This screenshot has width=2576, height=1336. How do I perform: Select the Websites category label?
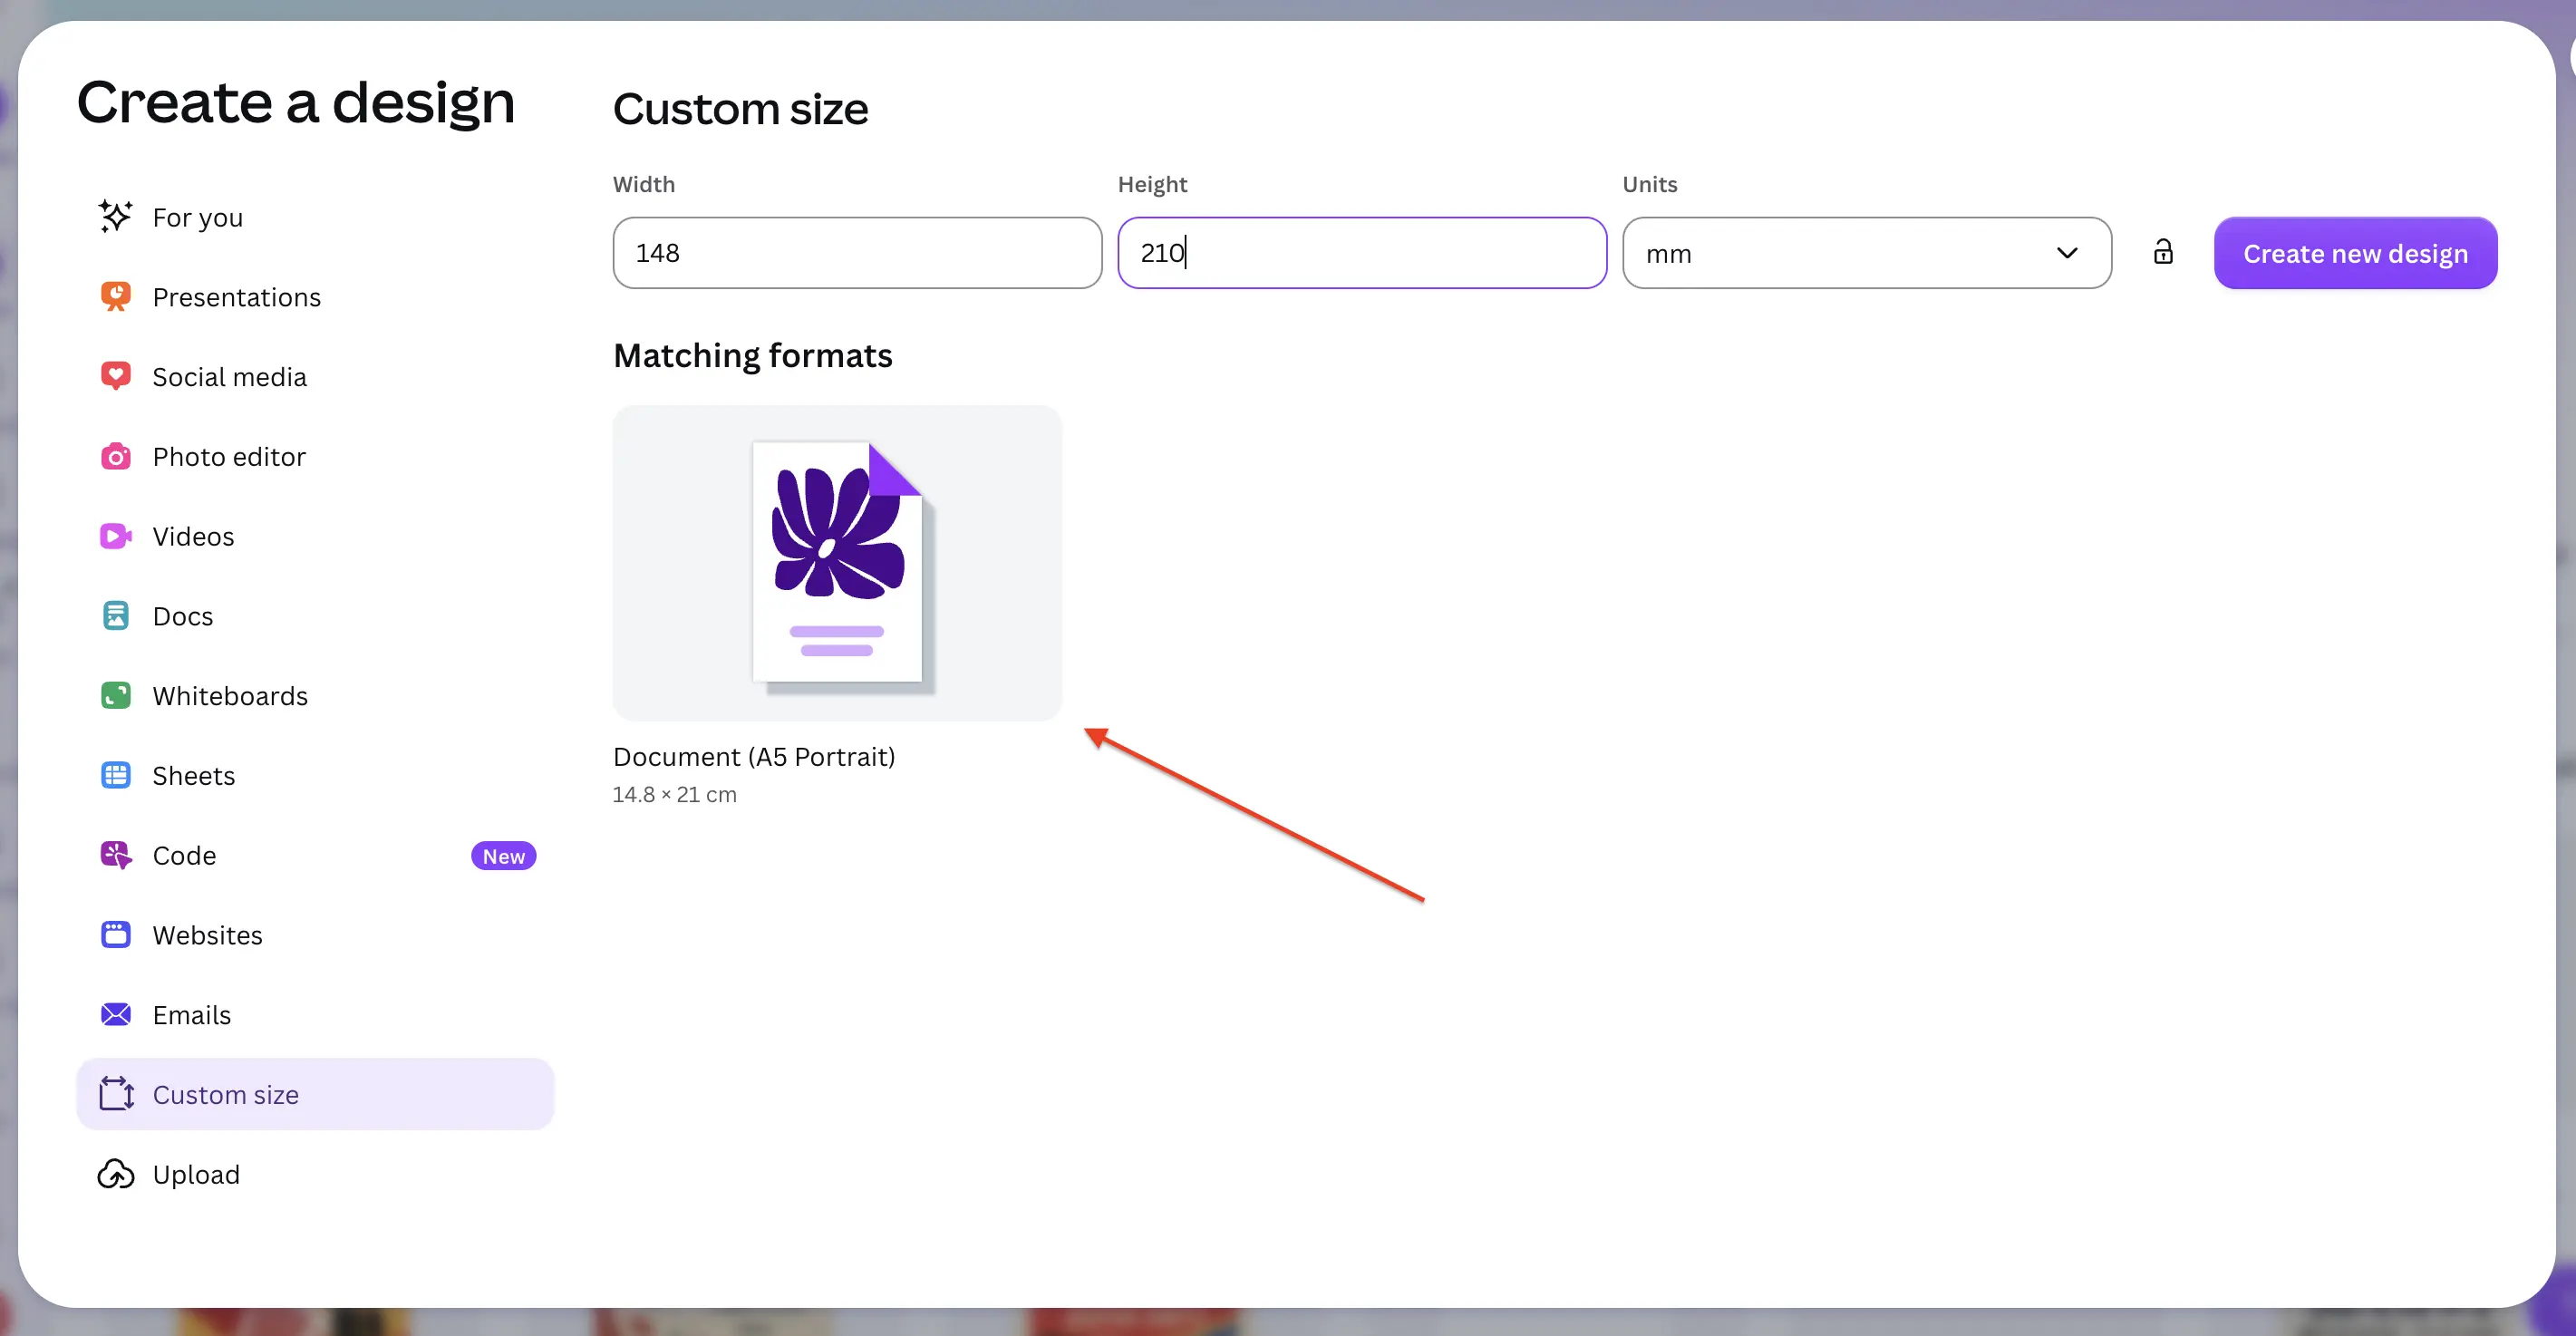(207, 935)
